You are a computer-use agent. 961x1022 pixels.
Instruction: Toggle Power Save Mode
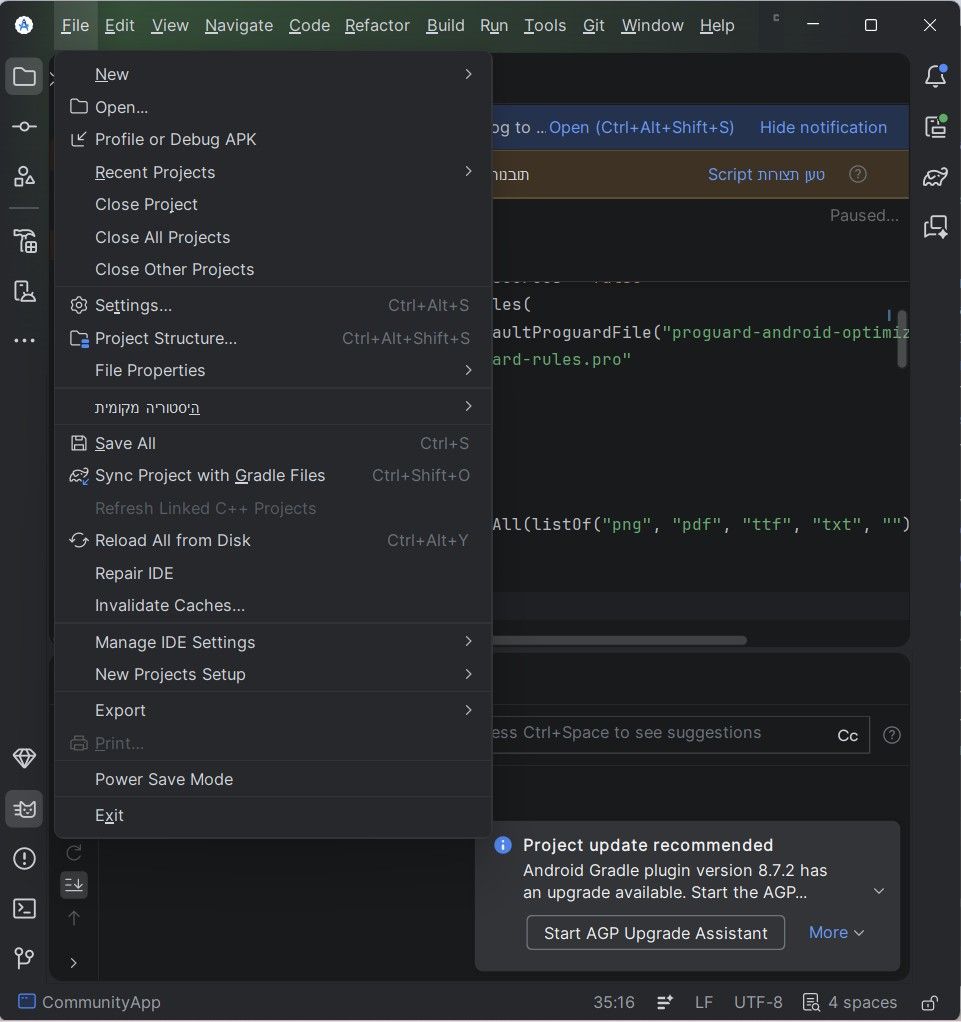(x=273, y=779)
